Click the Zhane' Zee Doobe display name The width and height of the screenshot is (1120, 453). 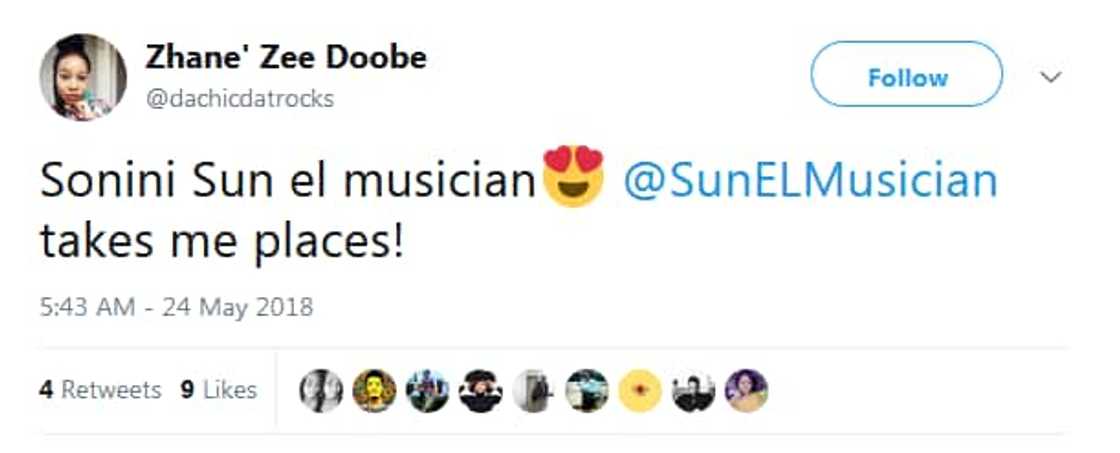point(286,57)
